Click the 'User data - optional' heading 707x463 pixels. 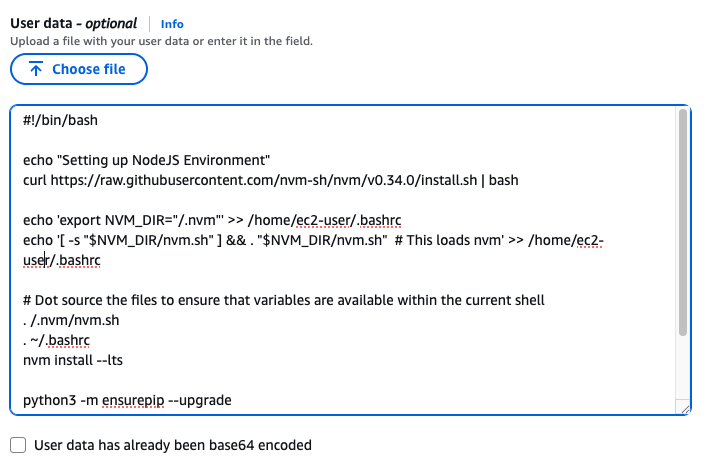(x=73, y=23)
